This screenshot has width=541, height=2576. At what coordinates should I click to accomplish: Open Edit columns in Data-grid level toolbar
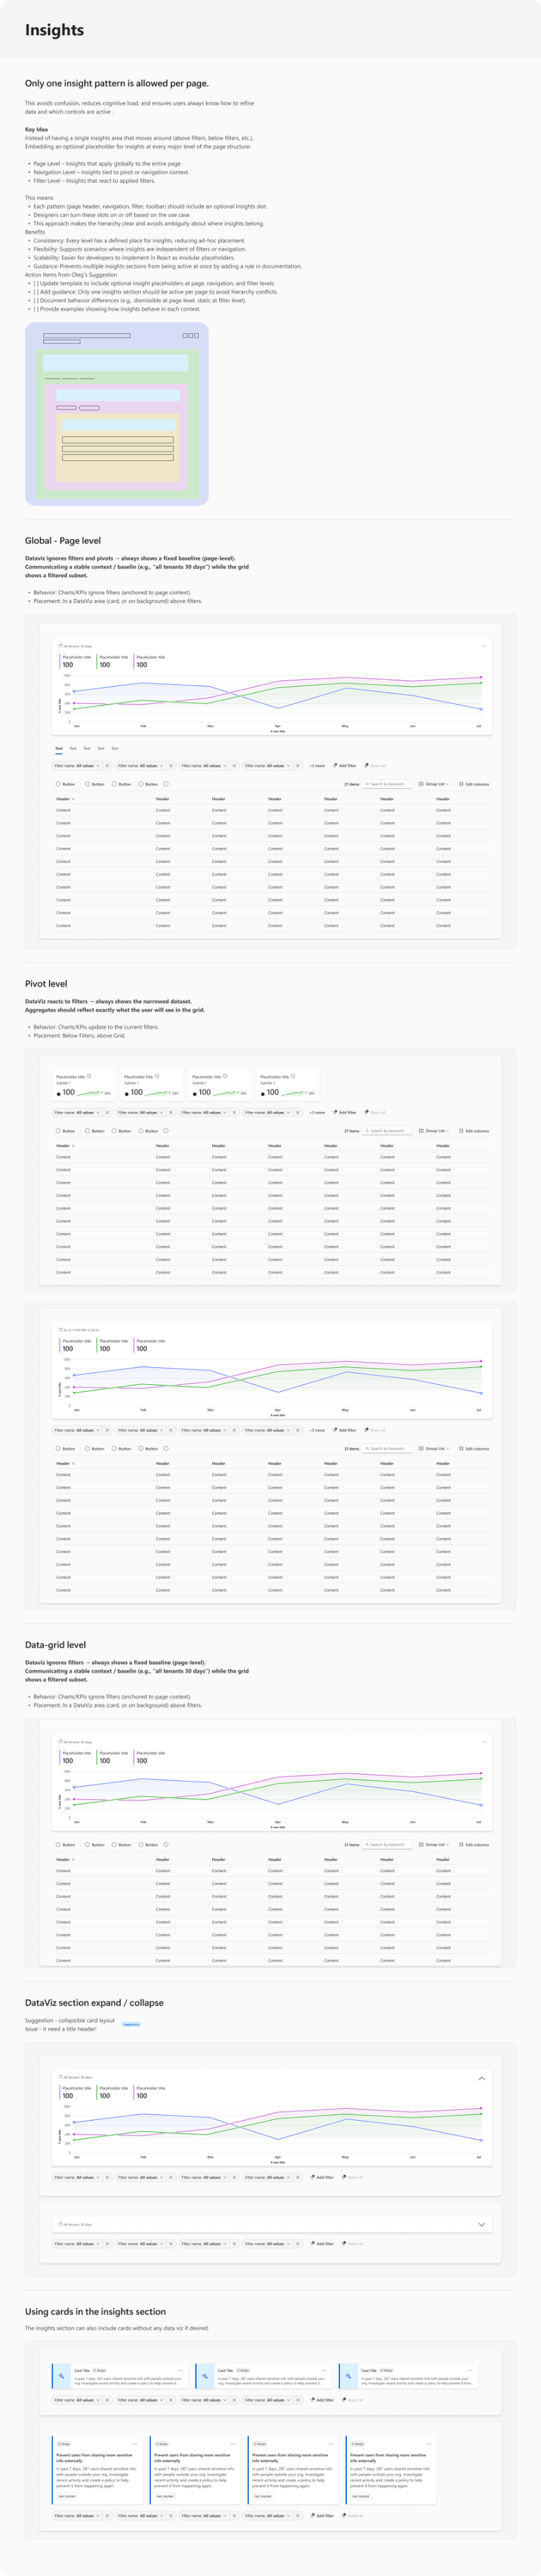pyautogui.click(x=474, y=1845)
